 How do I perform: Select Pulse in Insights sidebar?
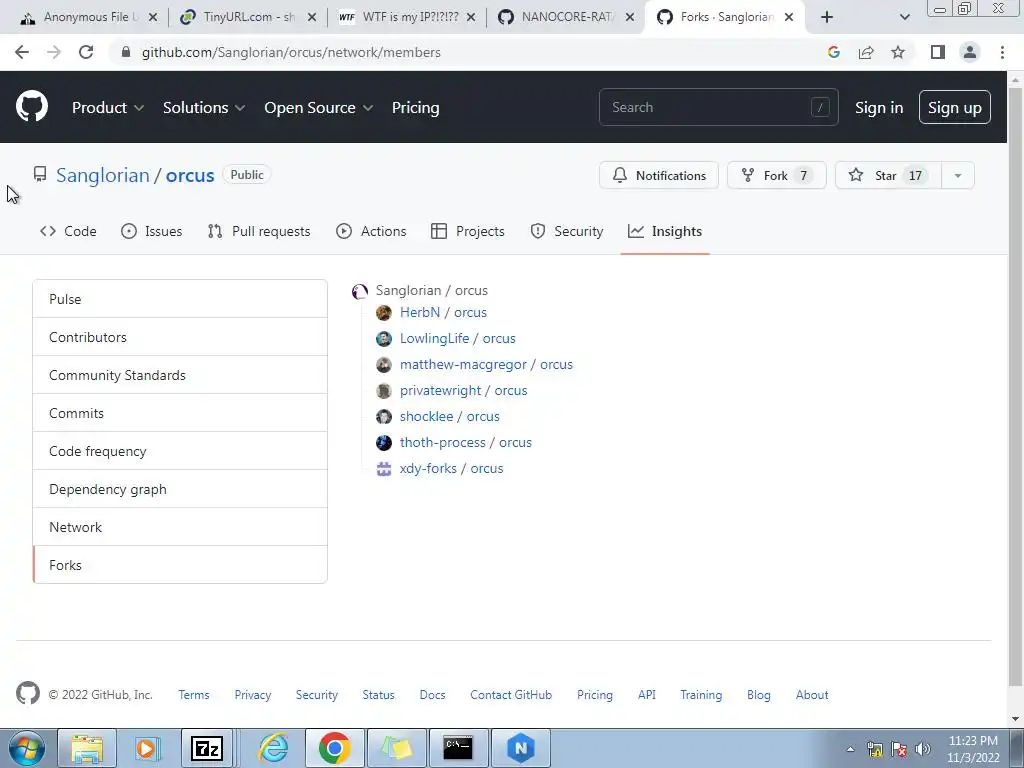[x=180, y=299]
